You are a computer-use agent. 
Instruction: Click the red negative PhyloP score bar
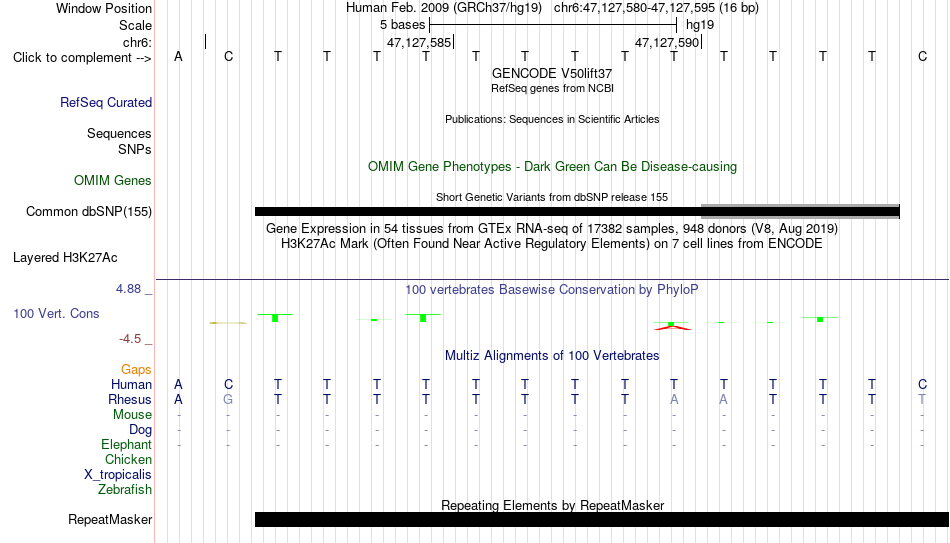[x=672, y=328]
